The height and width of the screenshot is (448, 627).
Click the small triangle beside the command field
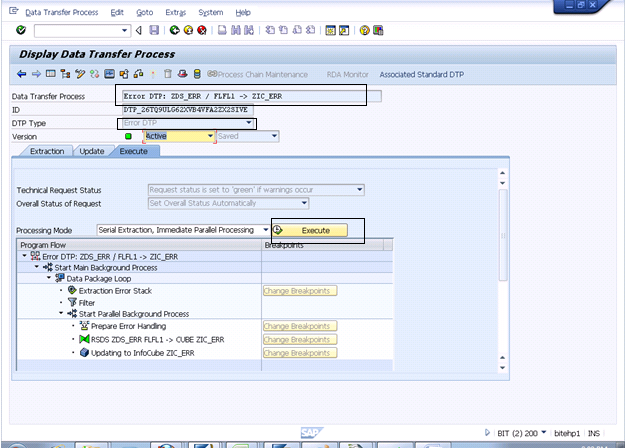139,30
